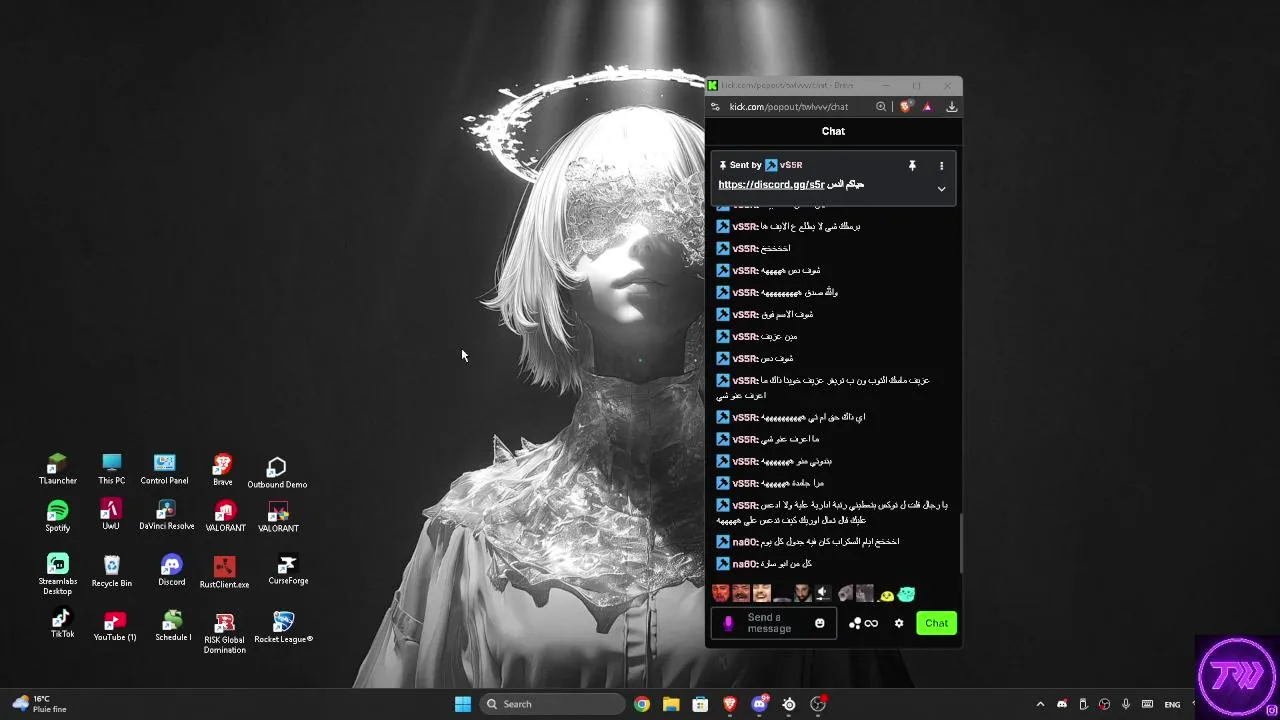
Task: Select the RustClient.exe desktop icon
Action: tap(224, 572)
